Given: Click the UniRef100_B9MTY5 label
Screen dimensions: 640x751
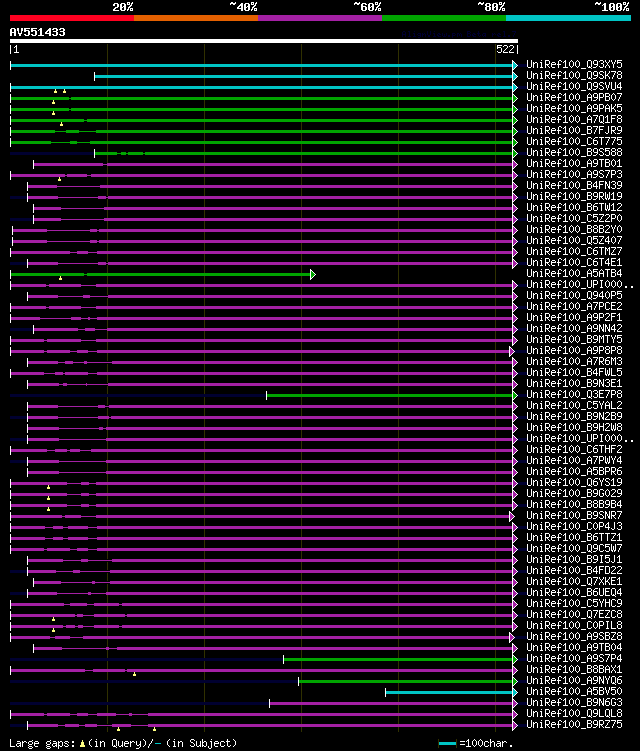Looking at the screenshot, I should click(574, 340).
